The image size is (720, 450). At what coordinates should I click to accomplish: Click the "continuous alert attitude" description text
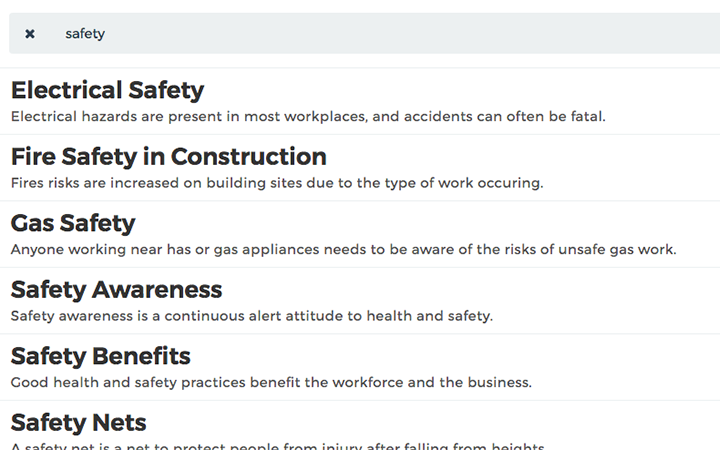pyautogui.click(x=252, y=316)
